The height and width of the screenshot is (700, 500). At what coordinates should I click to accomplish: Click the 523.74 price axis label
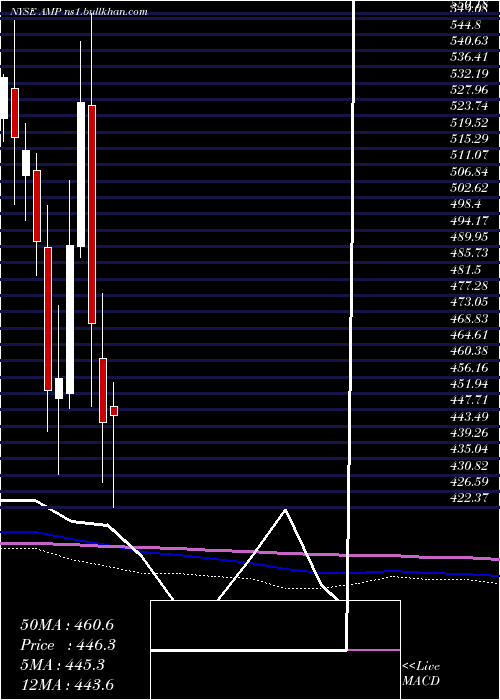click(469, 106)
